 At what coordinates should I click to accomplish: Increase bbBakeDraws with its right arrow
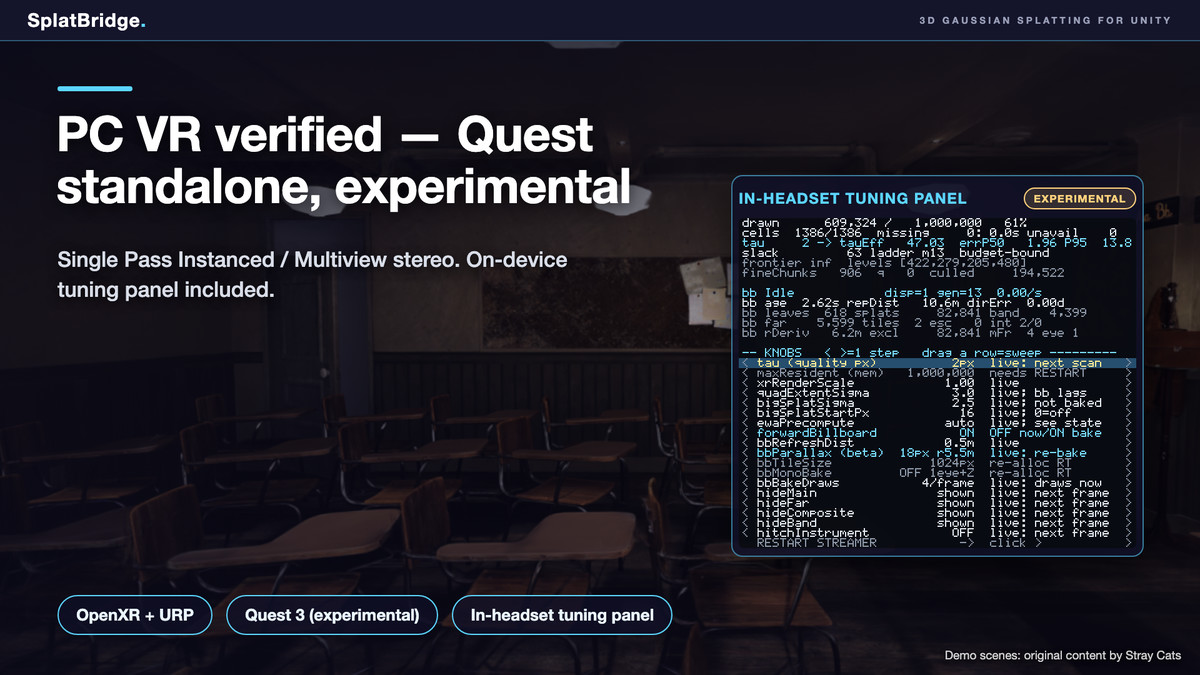point(1129,483)
